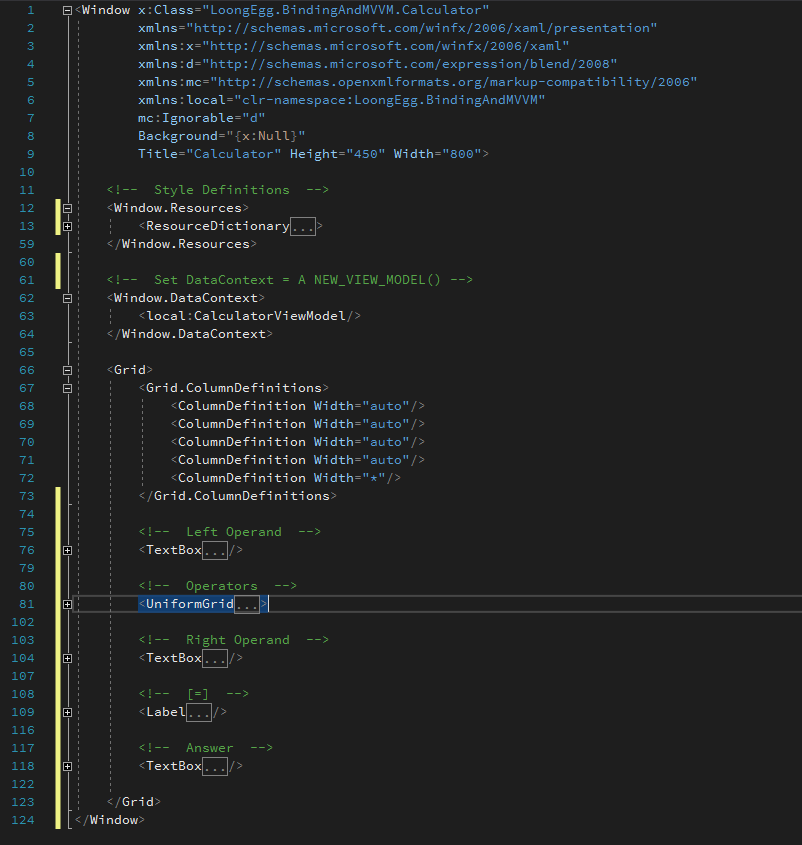Expand the ResourceDictionary plus toggle in the margin
This screenshot has width=802, height=845.
point(67,227)
